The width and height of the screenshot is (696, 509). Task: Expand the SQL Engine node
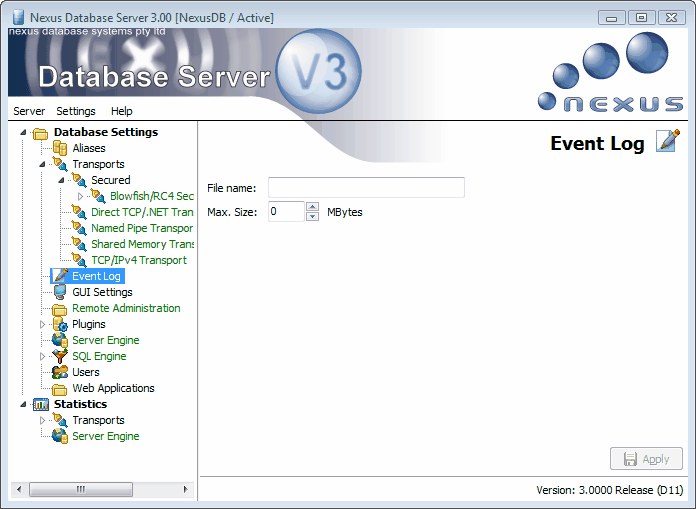click(43, 356)
